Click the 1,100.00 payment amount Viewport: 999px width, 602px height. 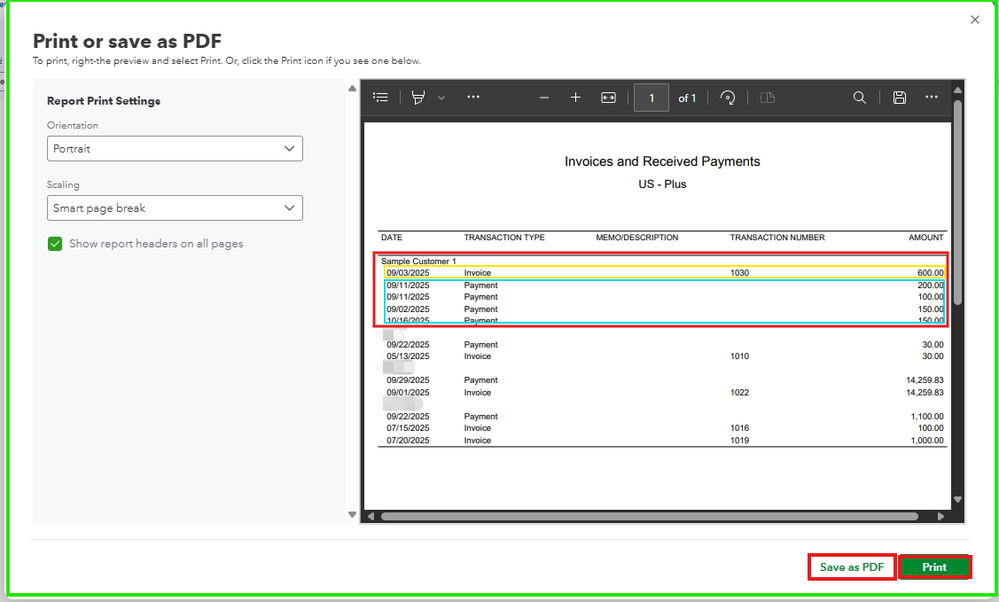click(x=927, y=417)
